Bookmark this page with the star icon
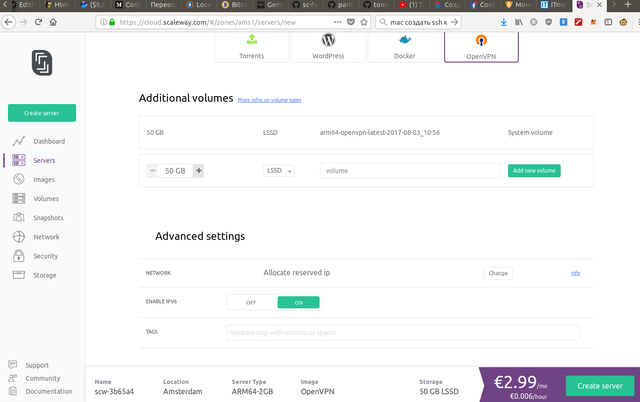 [364, 22]
